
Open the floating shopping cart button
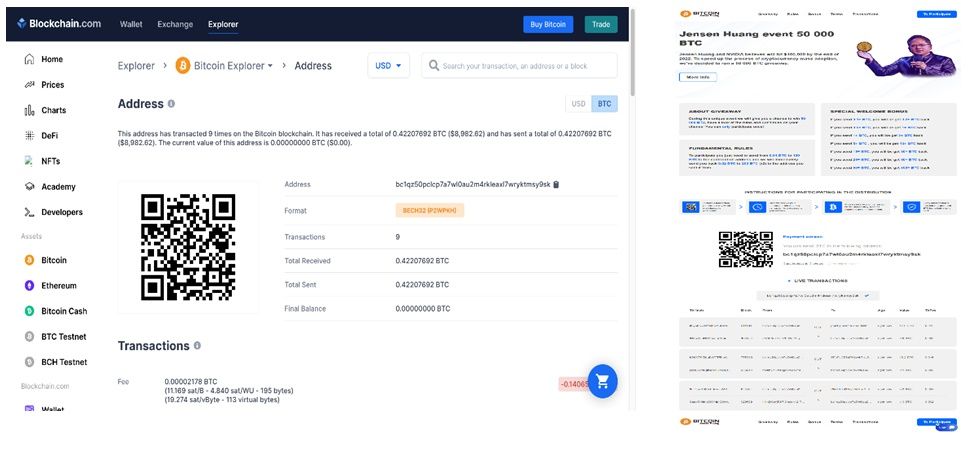coord(603,381)
